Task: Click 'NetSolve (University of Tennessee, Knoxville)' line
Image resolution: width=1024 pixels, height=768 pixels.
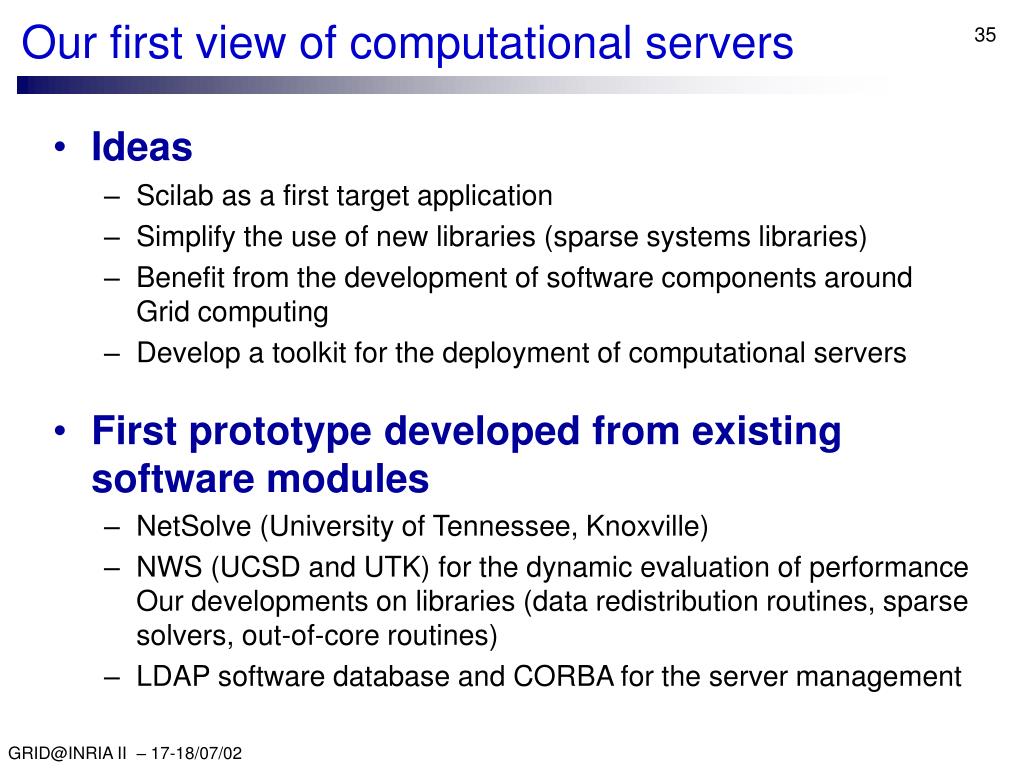Action: (x=422, y=526)
